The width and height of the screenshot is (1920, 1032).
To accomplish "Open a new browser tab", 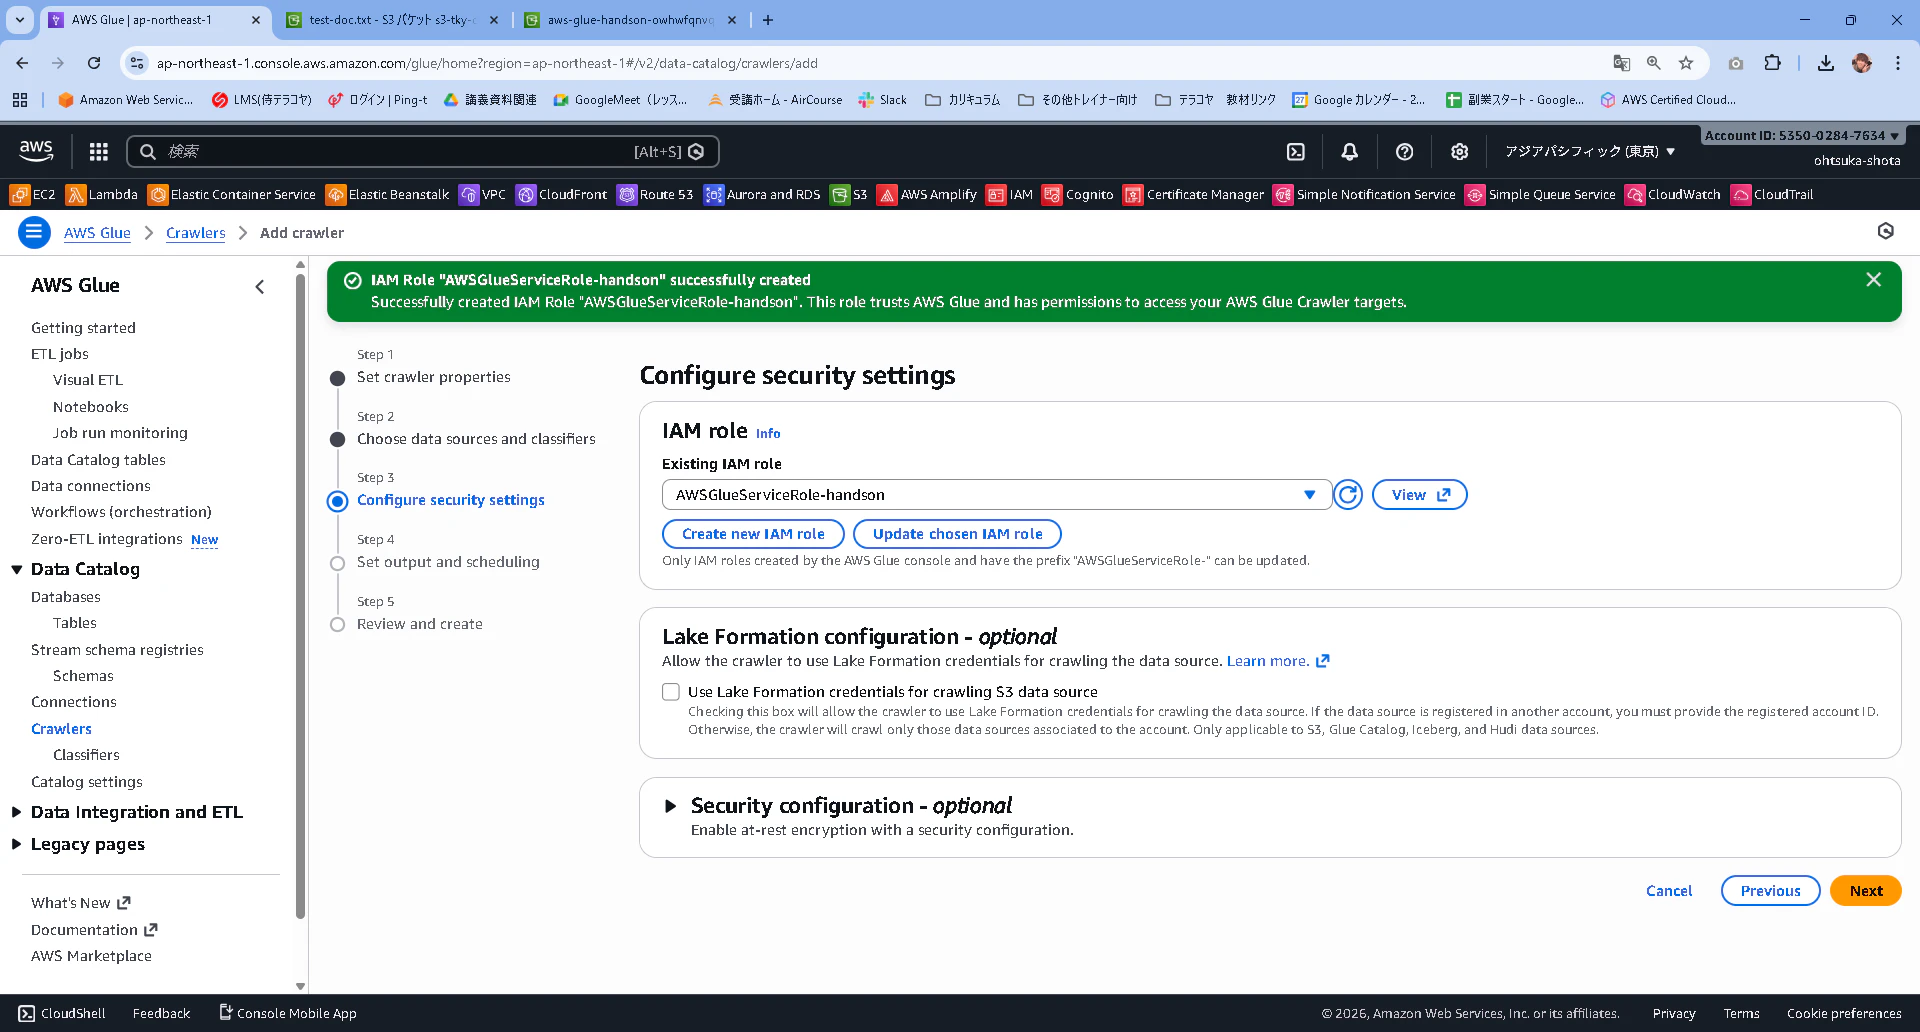I will point(768,20).
